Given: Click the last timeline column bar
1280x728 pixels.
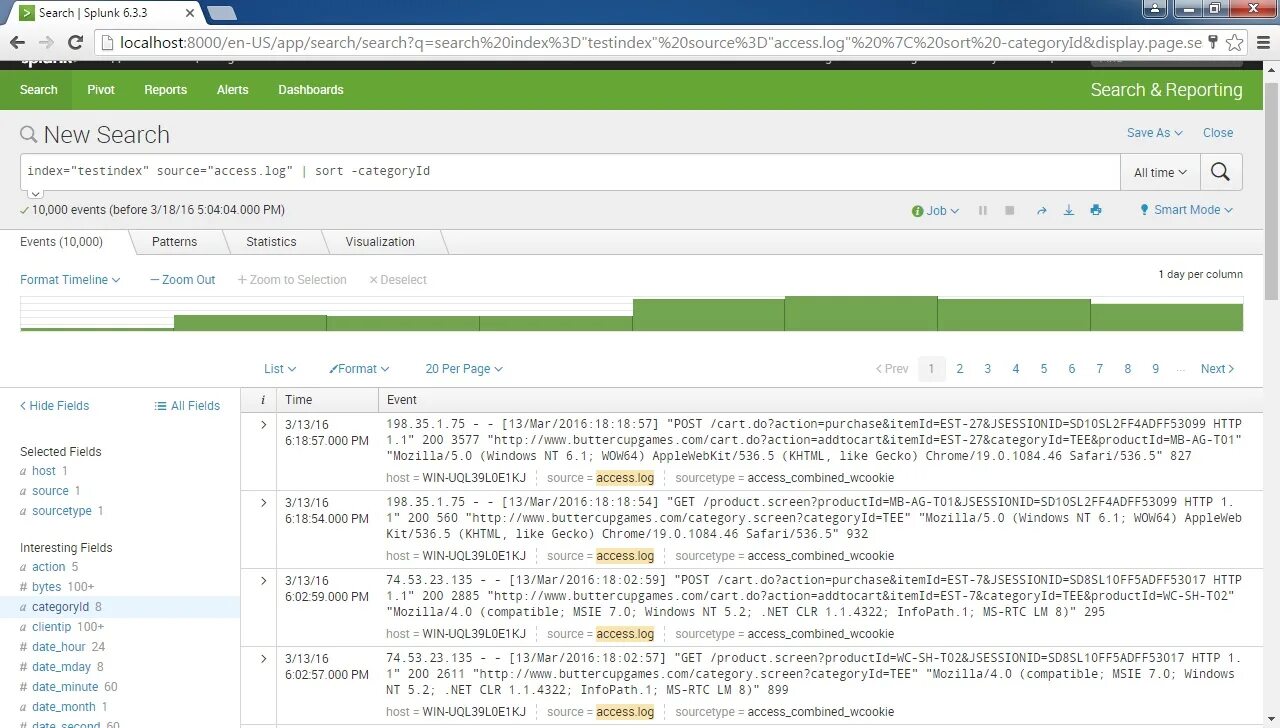Looking at the screenshot, I should click(1167, 317).
